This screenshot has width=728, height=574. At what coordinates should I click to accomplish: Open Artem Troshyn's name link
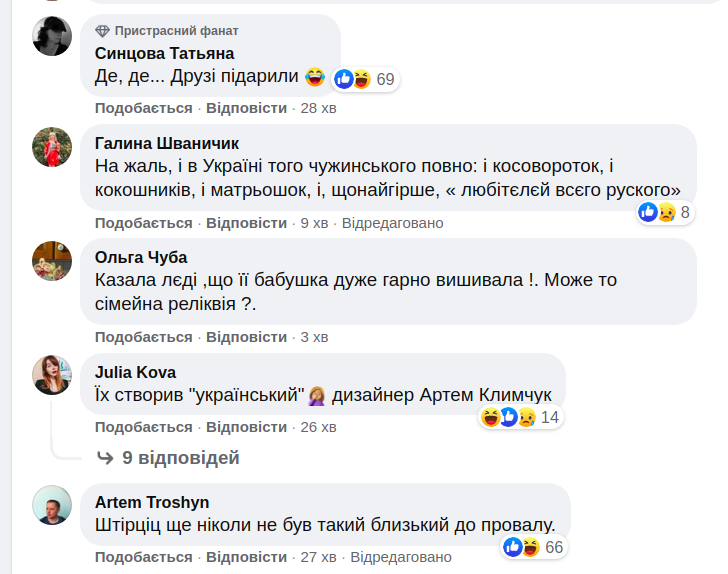(151, 502)
